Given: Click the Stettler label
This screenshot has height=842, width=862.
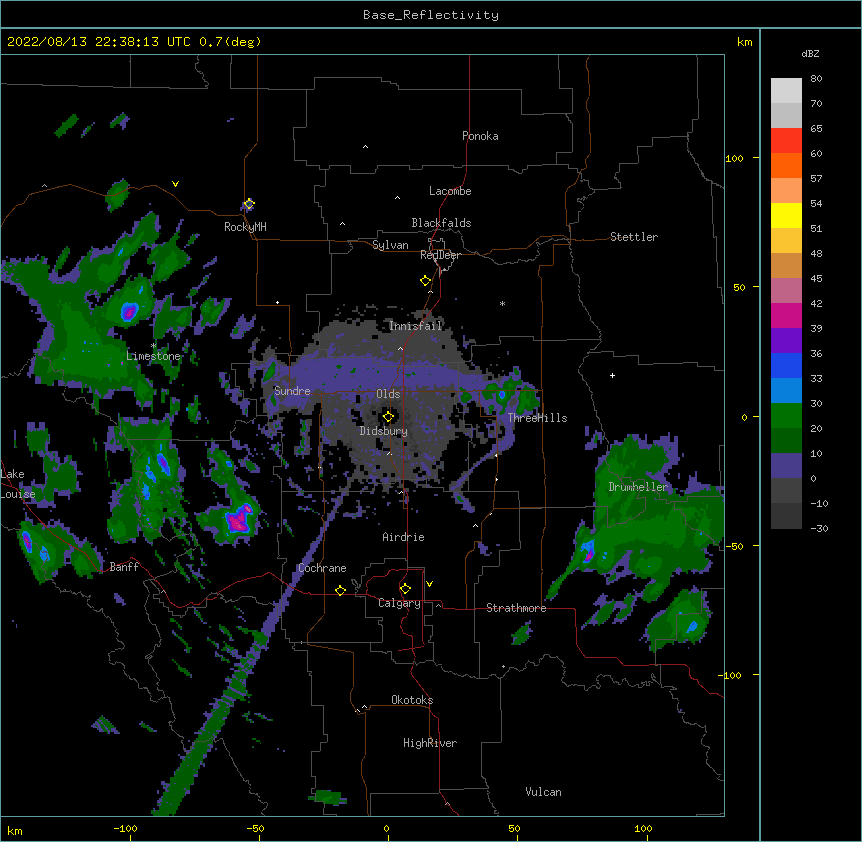Looking at the screenshot, I should pos(634,237).
